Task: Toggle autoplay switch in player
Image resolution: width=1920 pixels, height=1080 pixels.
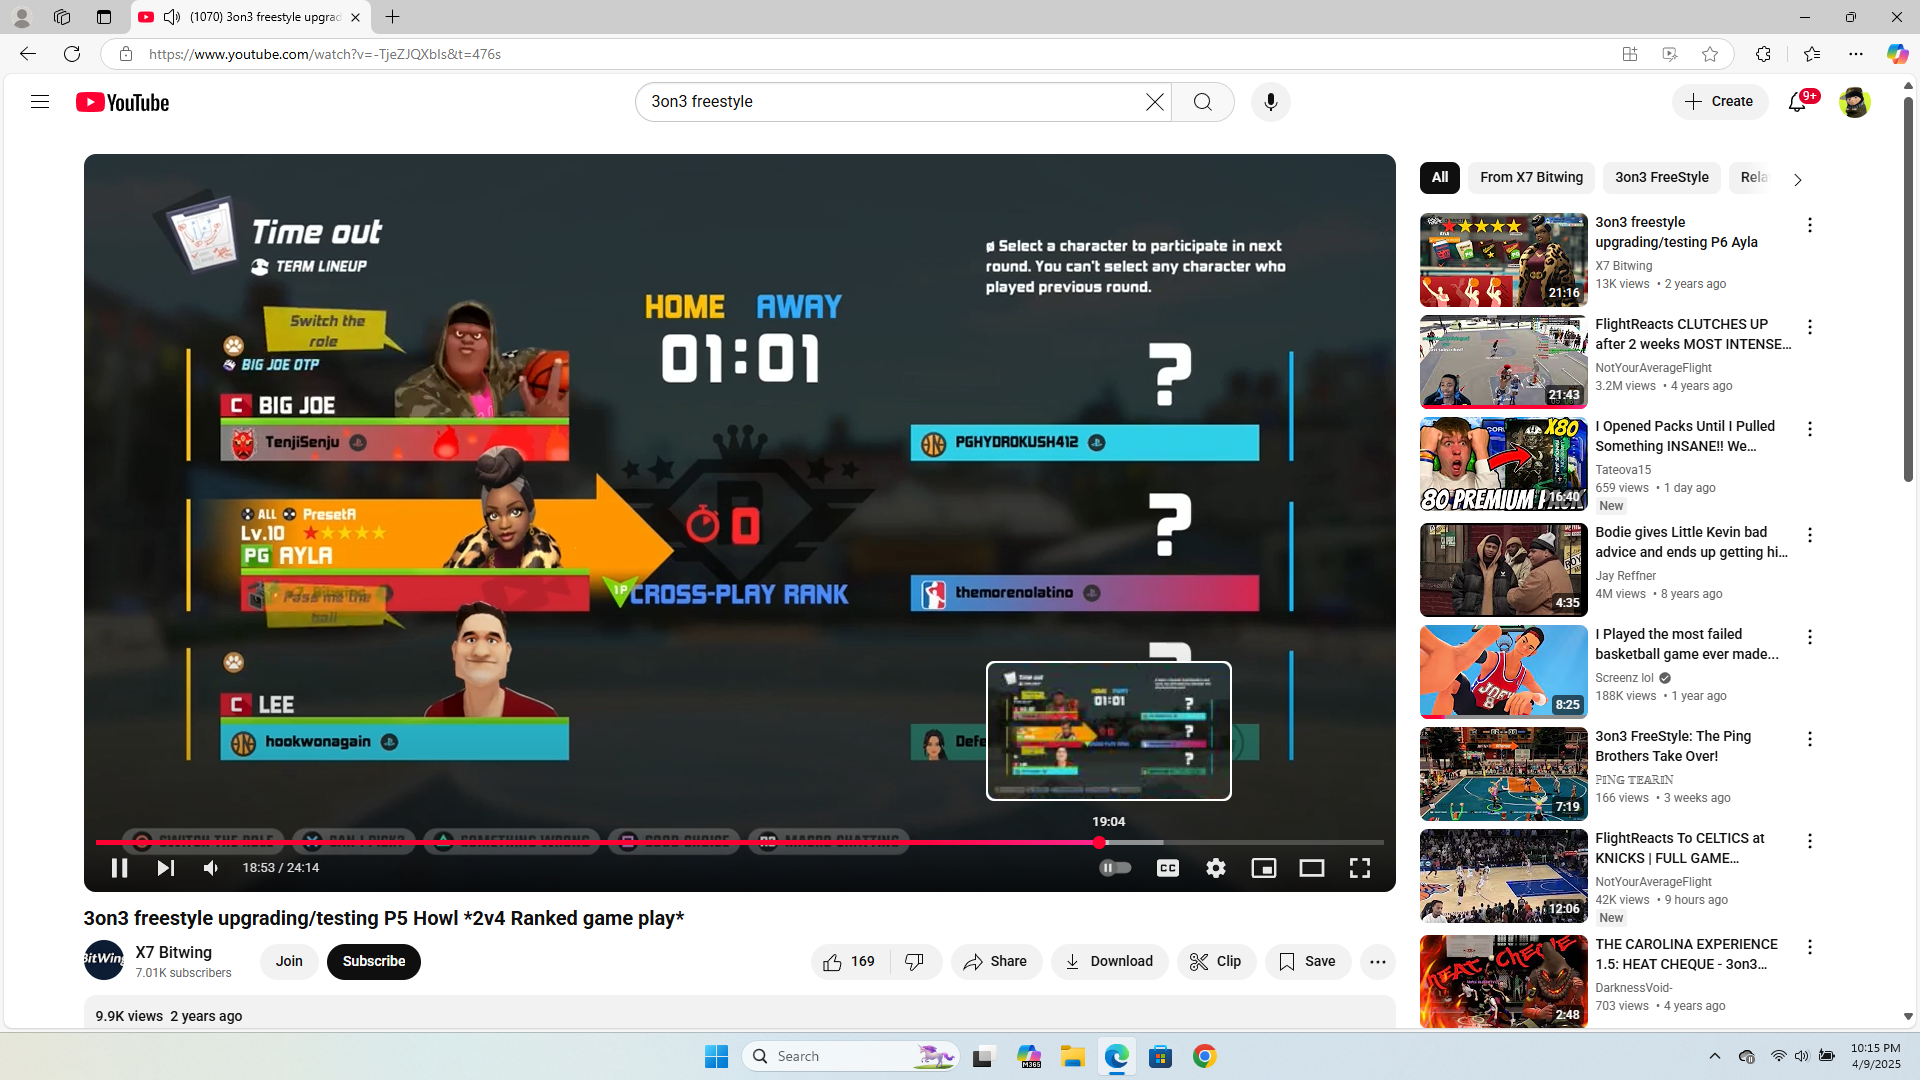Action: (1115, 868)
